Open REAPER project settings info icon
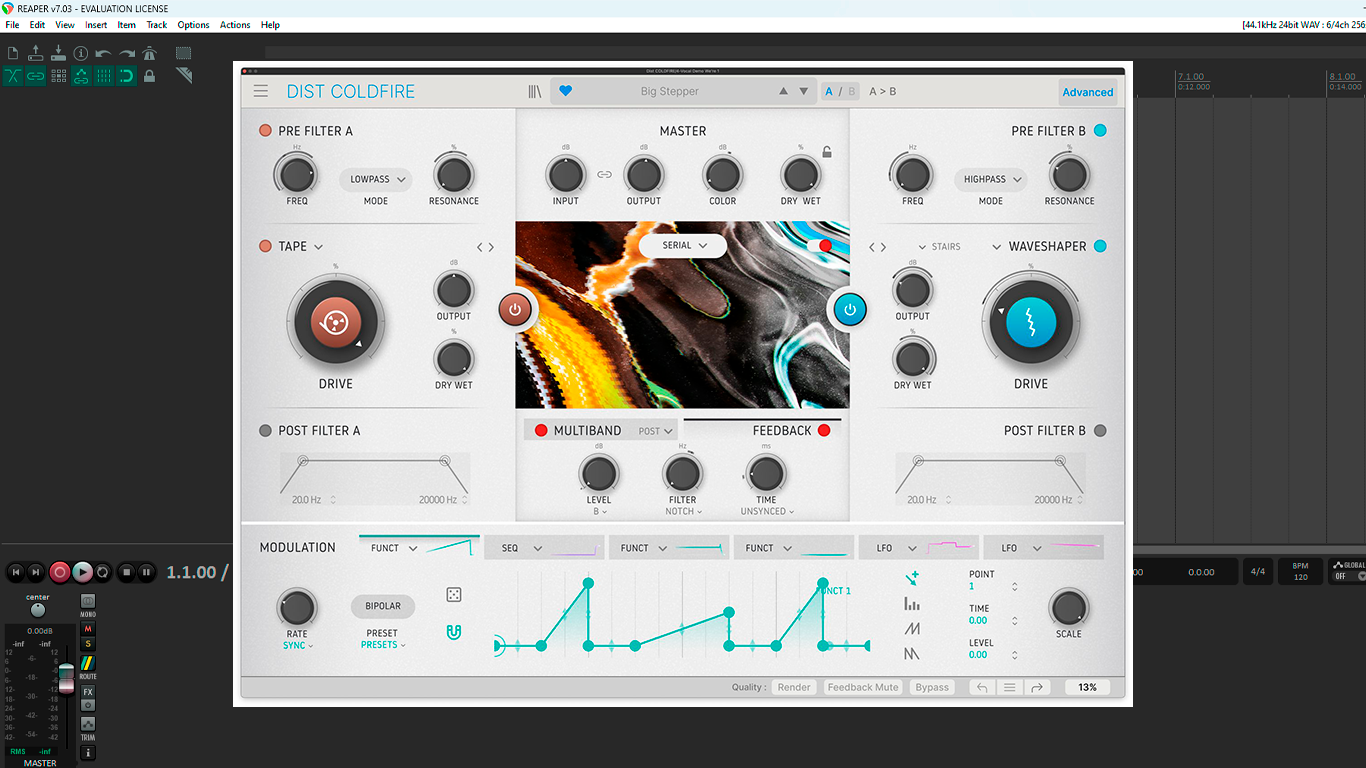The image size is (1366, 768). pos(81,53)
